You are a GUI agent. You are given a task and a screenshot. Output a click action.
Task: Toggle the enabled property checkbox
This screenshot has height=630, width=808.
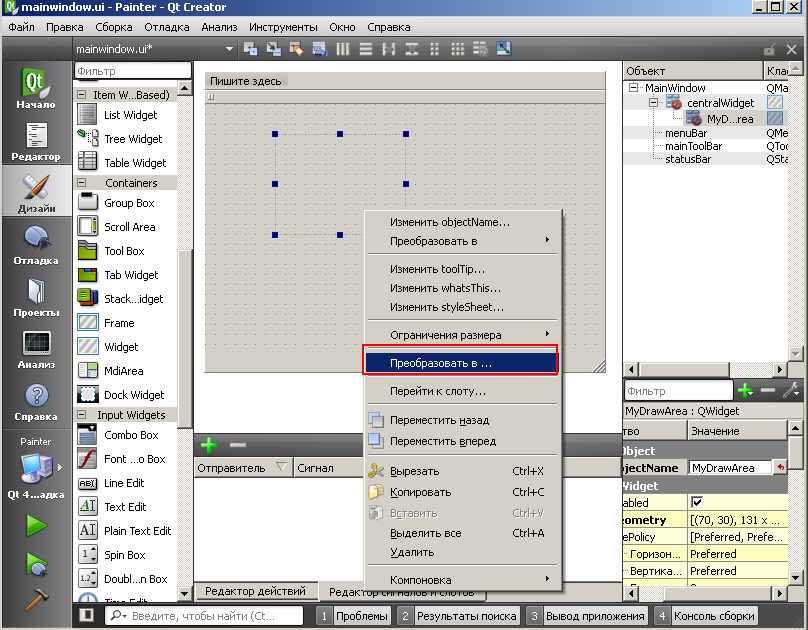[697, 502]
